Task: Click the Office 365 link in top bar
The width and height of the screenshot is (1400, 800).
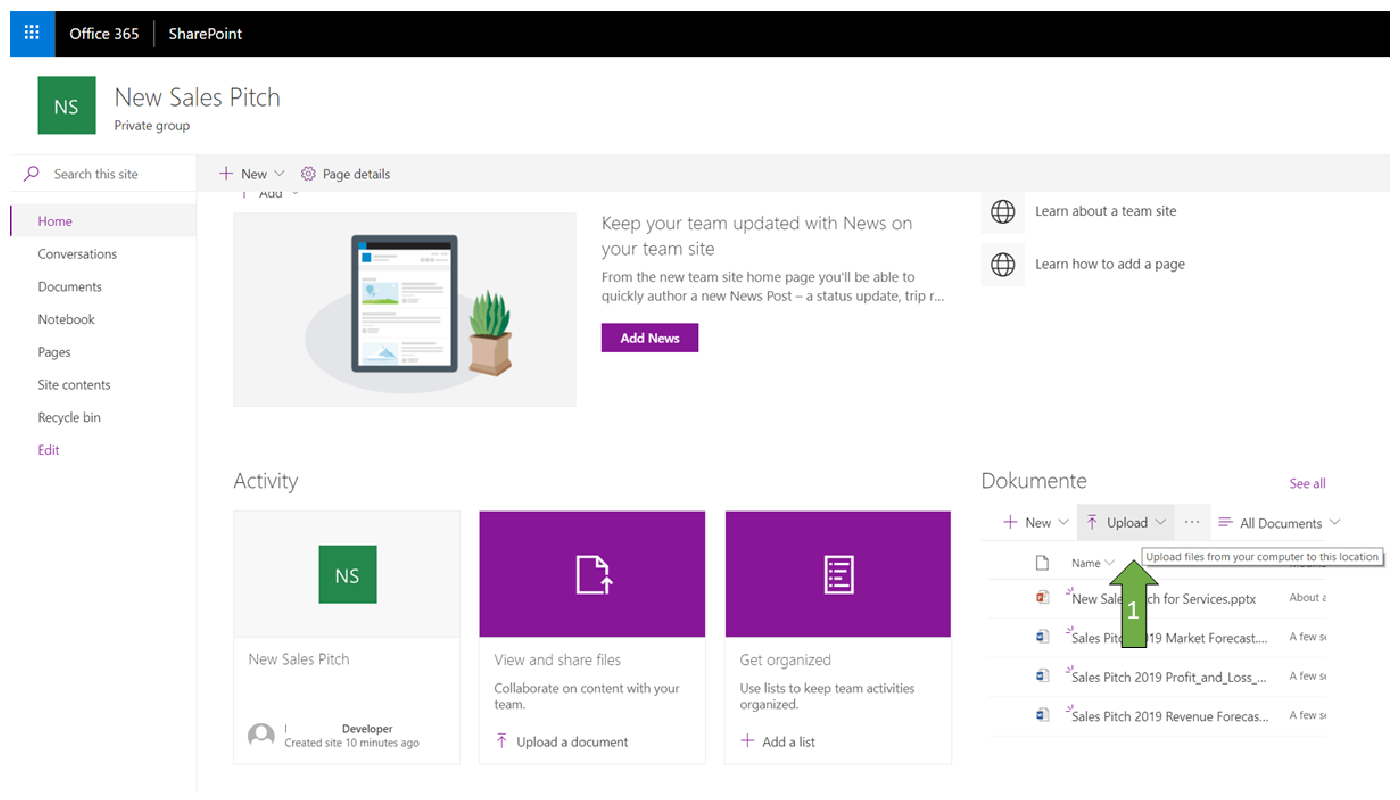Action: coord(104,33)
